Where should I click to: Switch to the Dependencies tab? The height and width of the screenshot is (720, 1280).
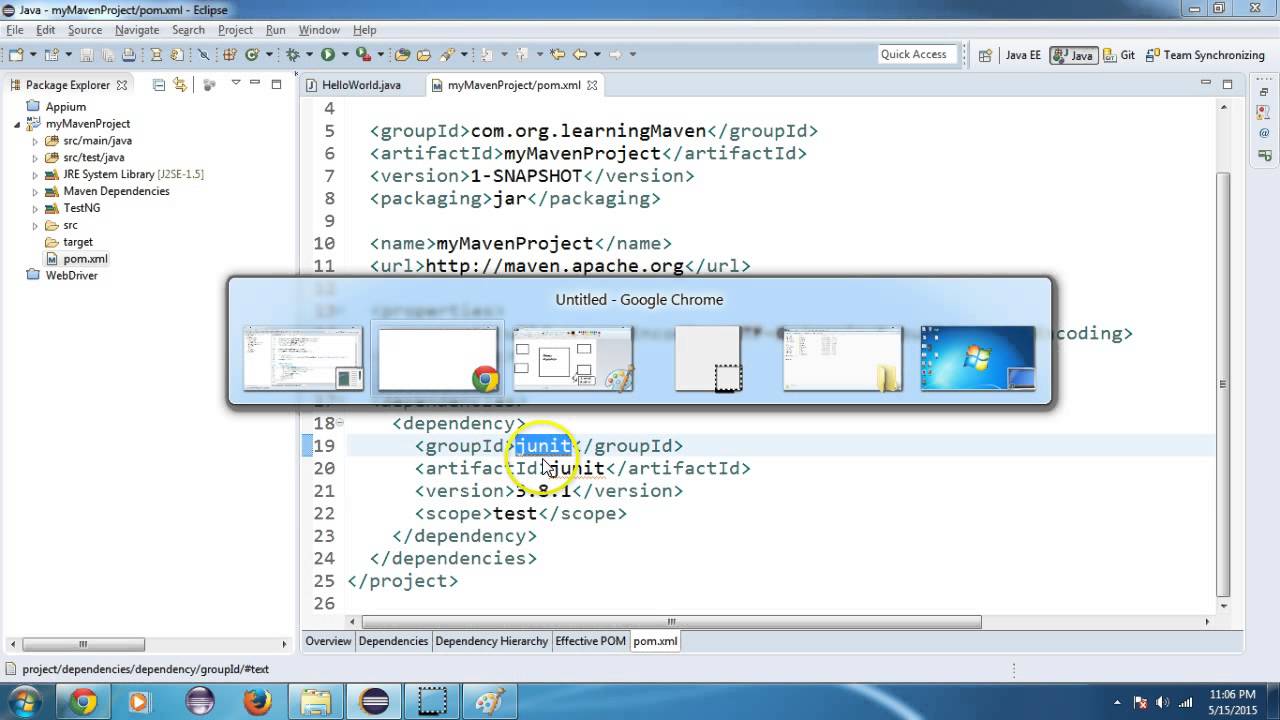click(393, 641)
